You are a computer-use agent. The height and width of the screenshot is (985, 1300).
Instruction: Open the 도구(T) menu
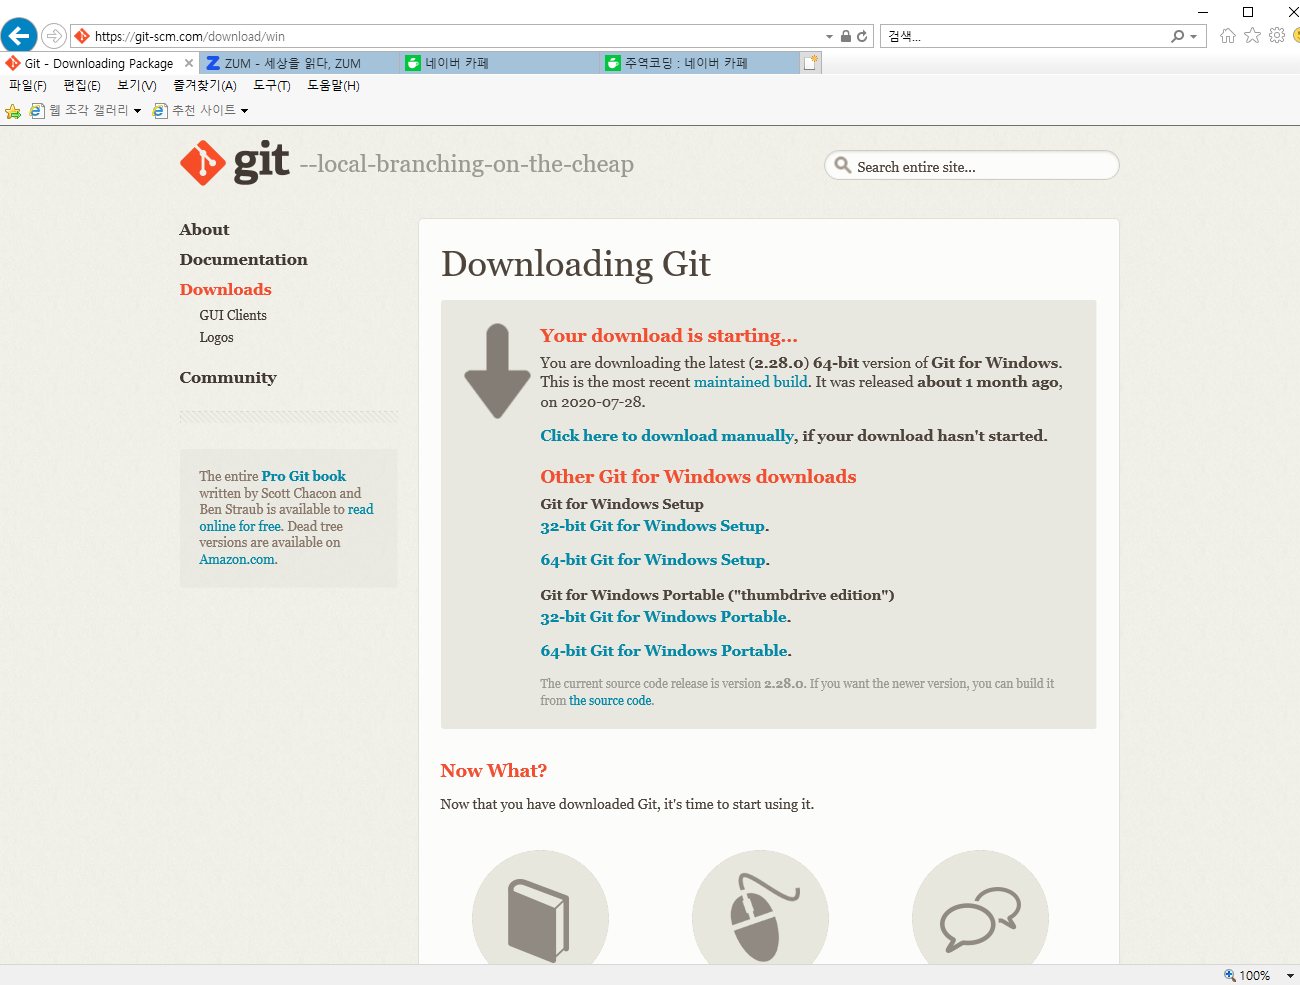[x=272, y=86]
